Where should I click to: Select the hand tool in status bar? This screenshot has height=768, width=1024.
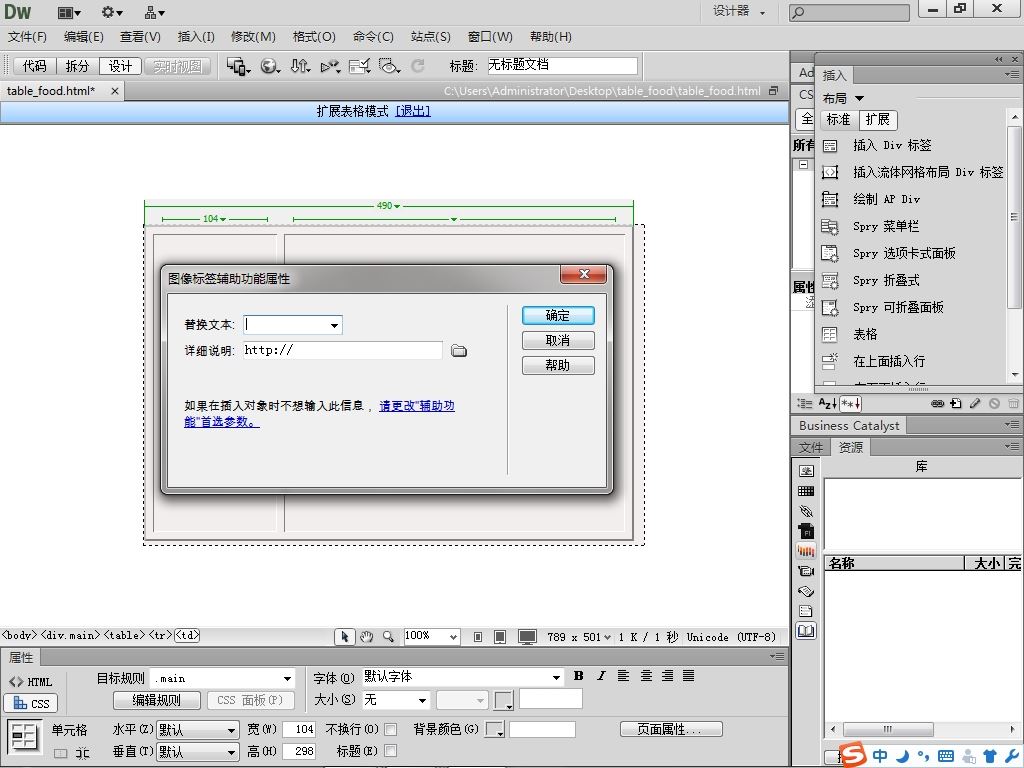point(366,637)
